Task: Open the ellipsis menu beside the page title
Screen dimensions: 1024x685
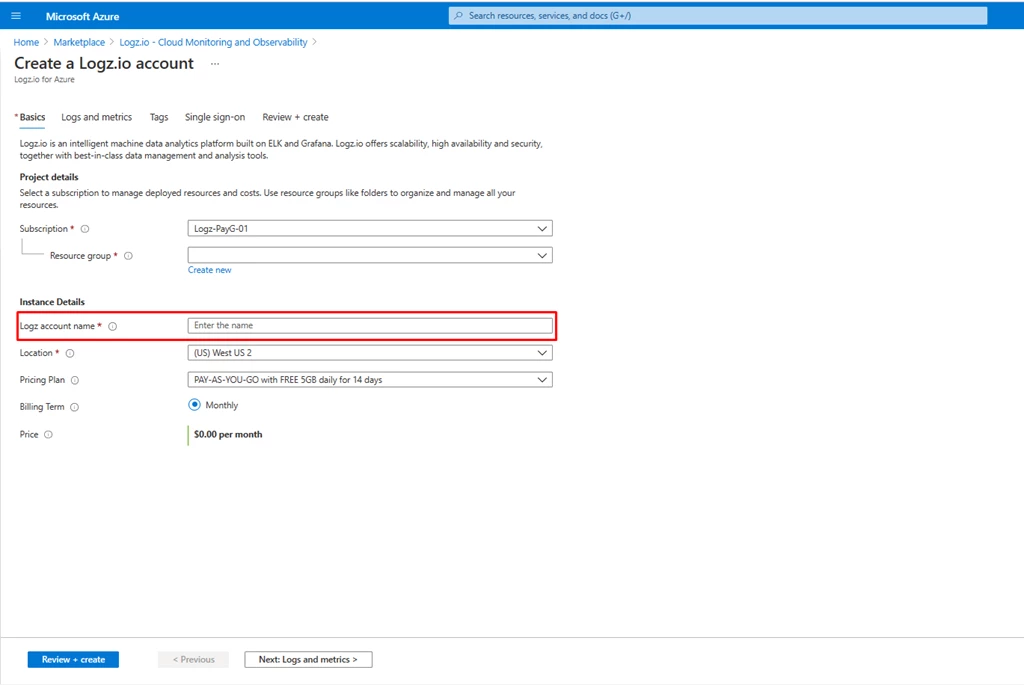Action: (x=215, y=63)
